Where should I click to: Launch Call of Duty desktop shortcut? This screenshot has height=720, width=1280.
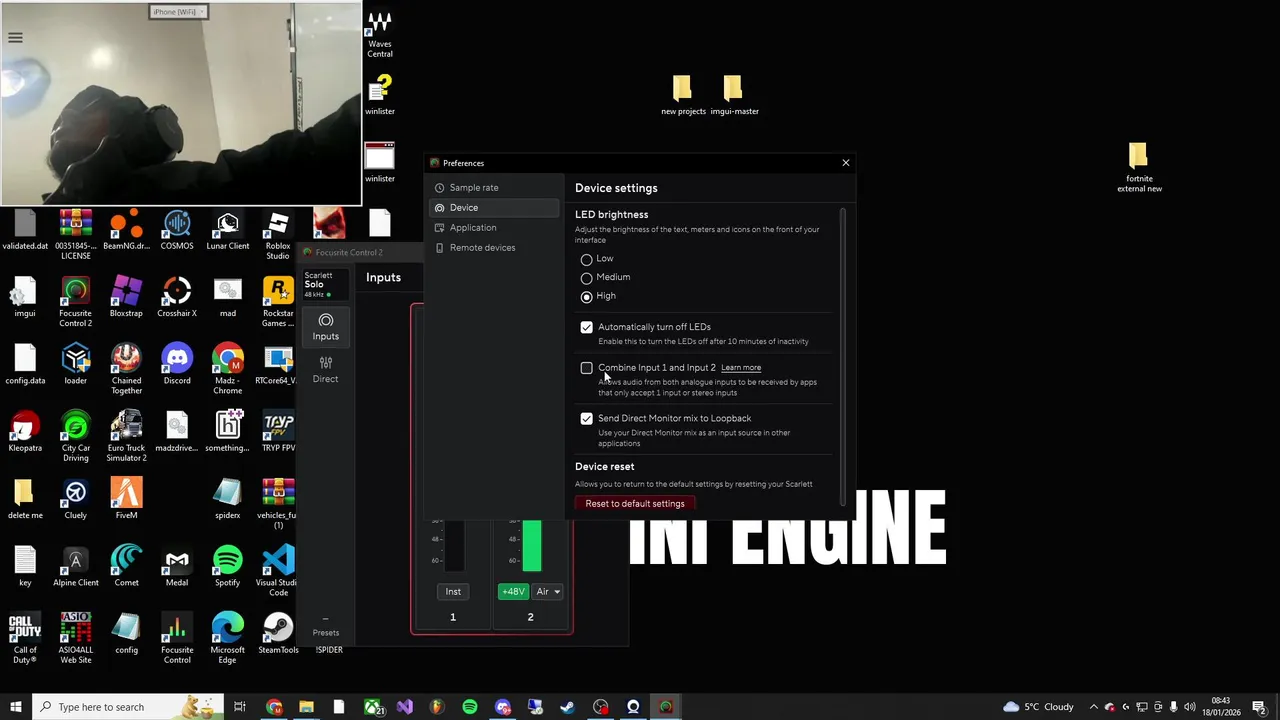[25, 638]
